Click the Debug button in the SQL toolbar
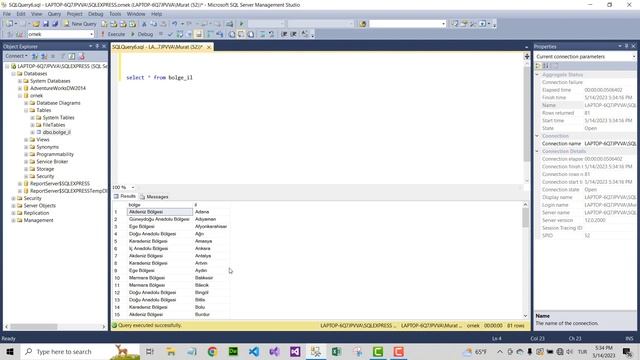640x360 pixels. point(142,34)
